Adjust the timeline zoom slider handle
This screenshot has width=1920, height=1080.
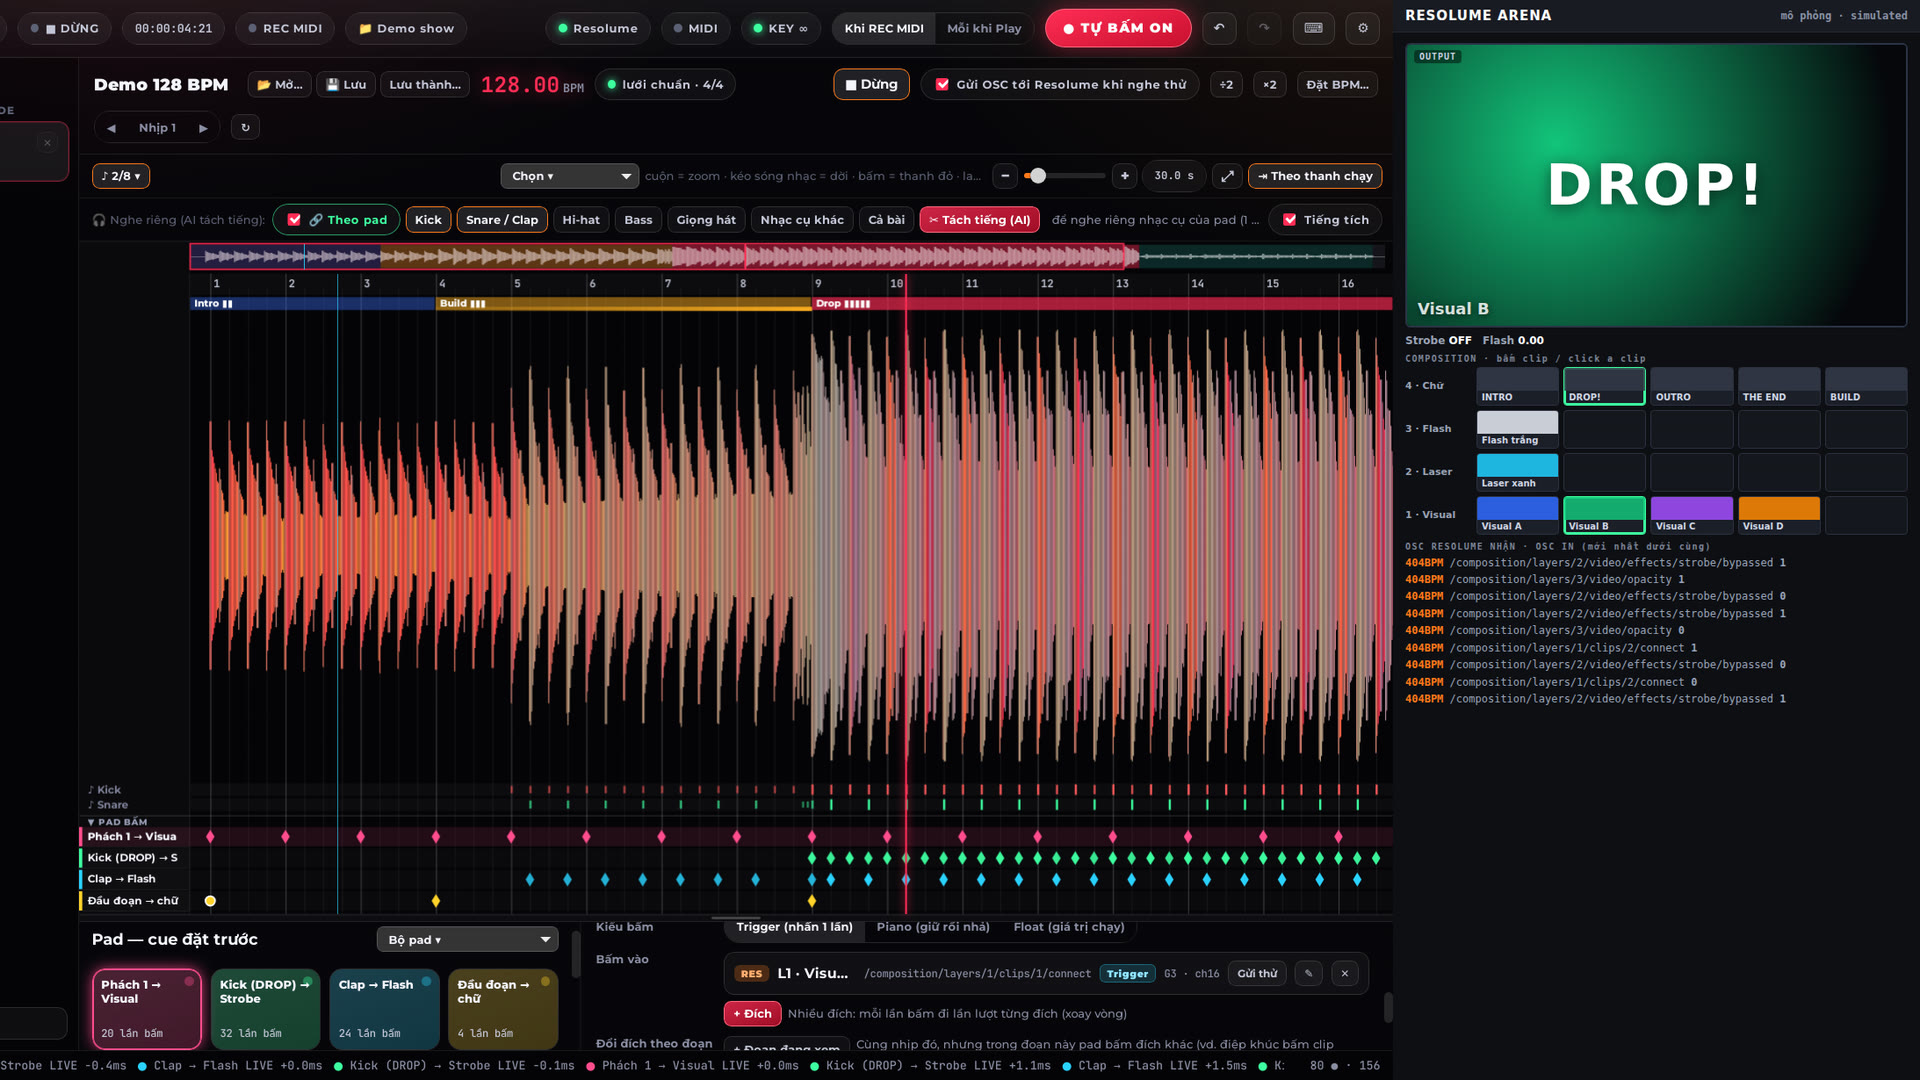click(1038, 176)
